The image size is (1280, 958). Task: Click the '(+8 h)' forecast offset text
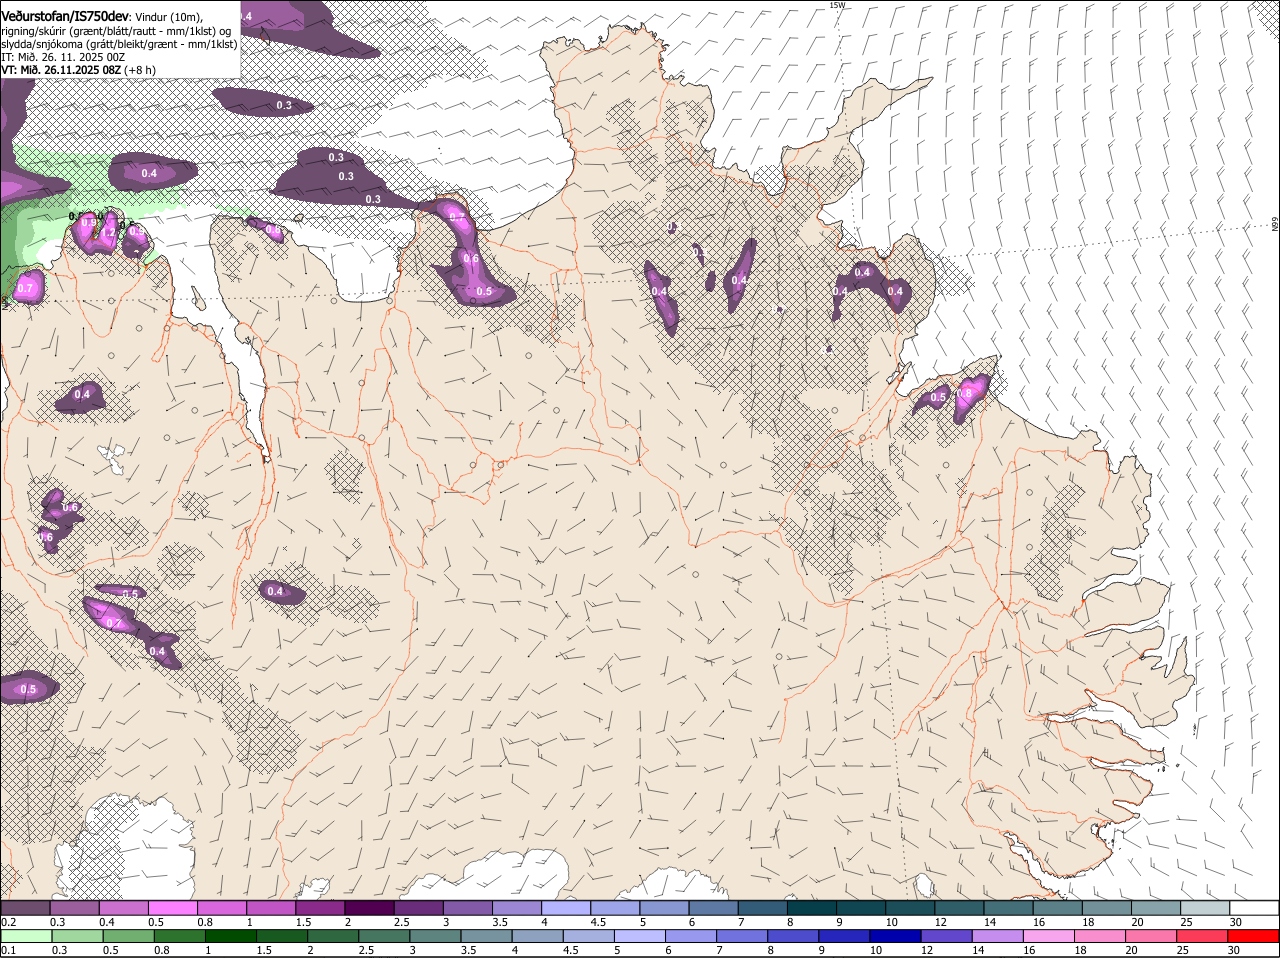tap(139, 70)
